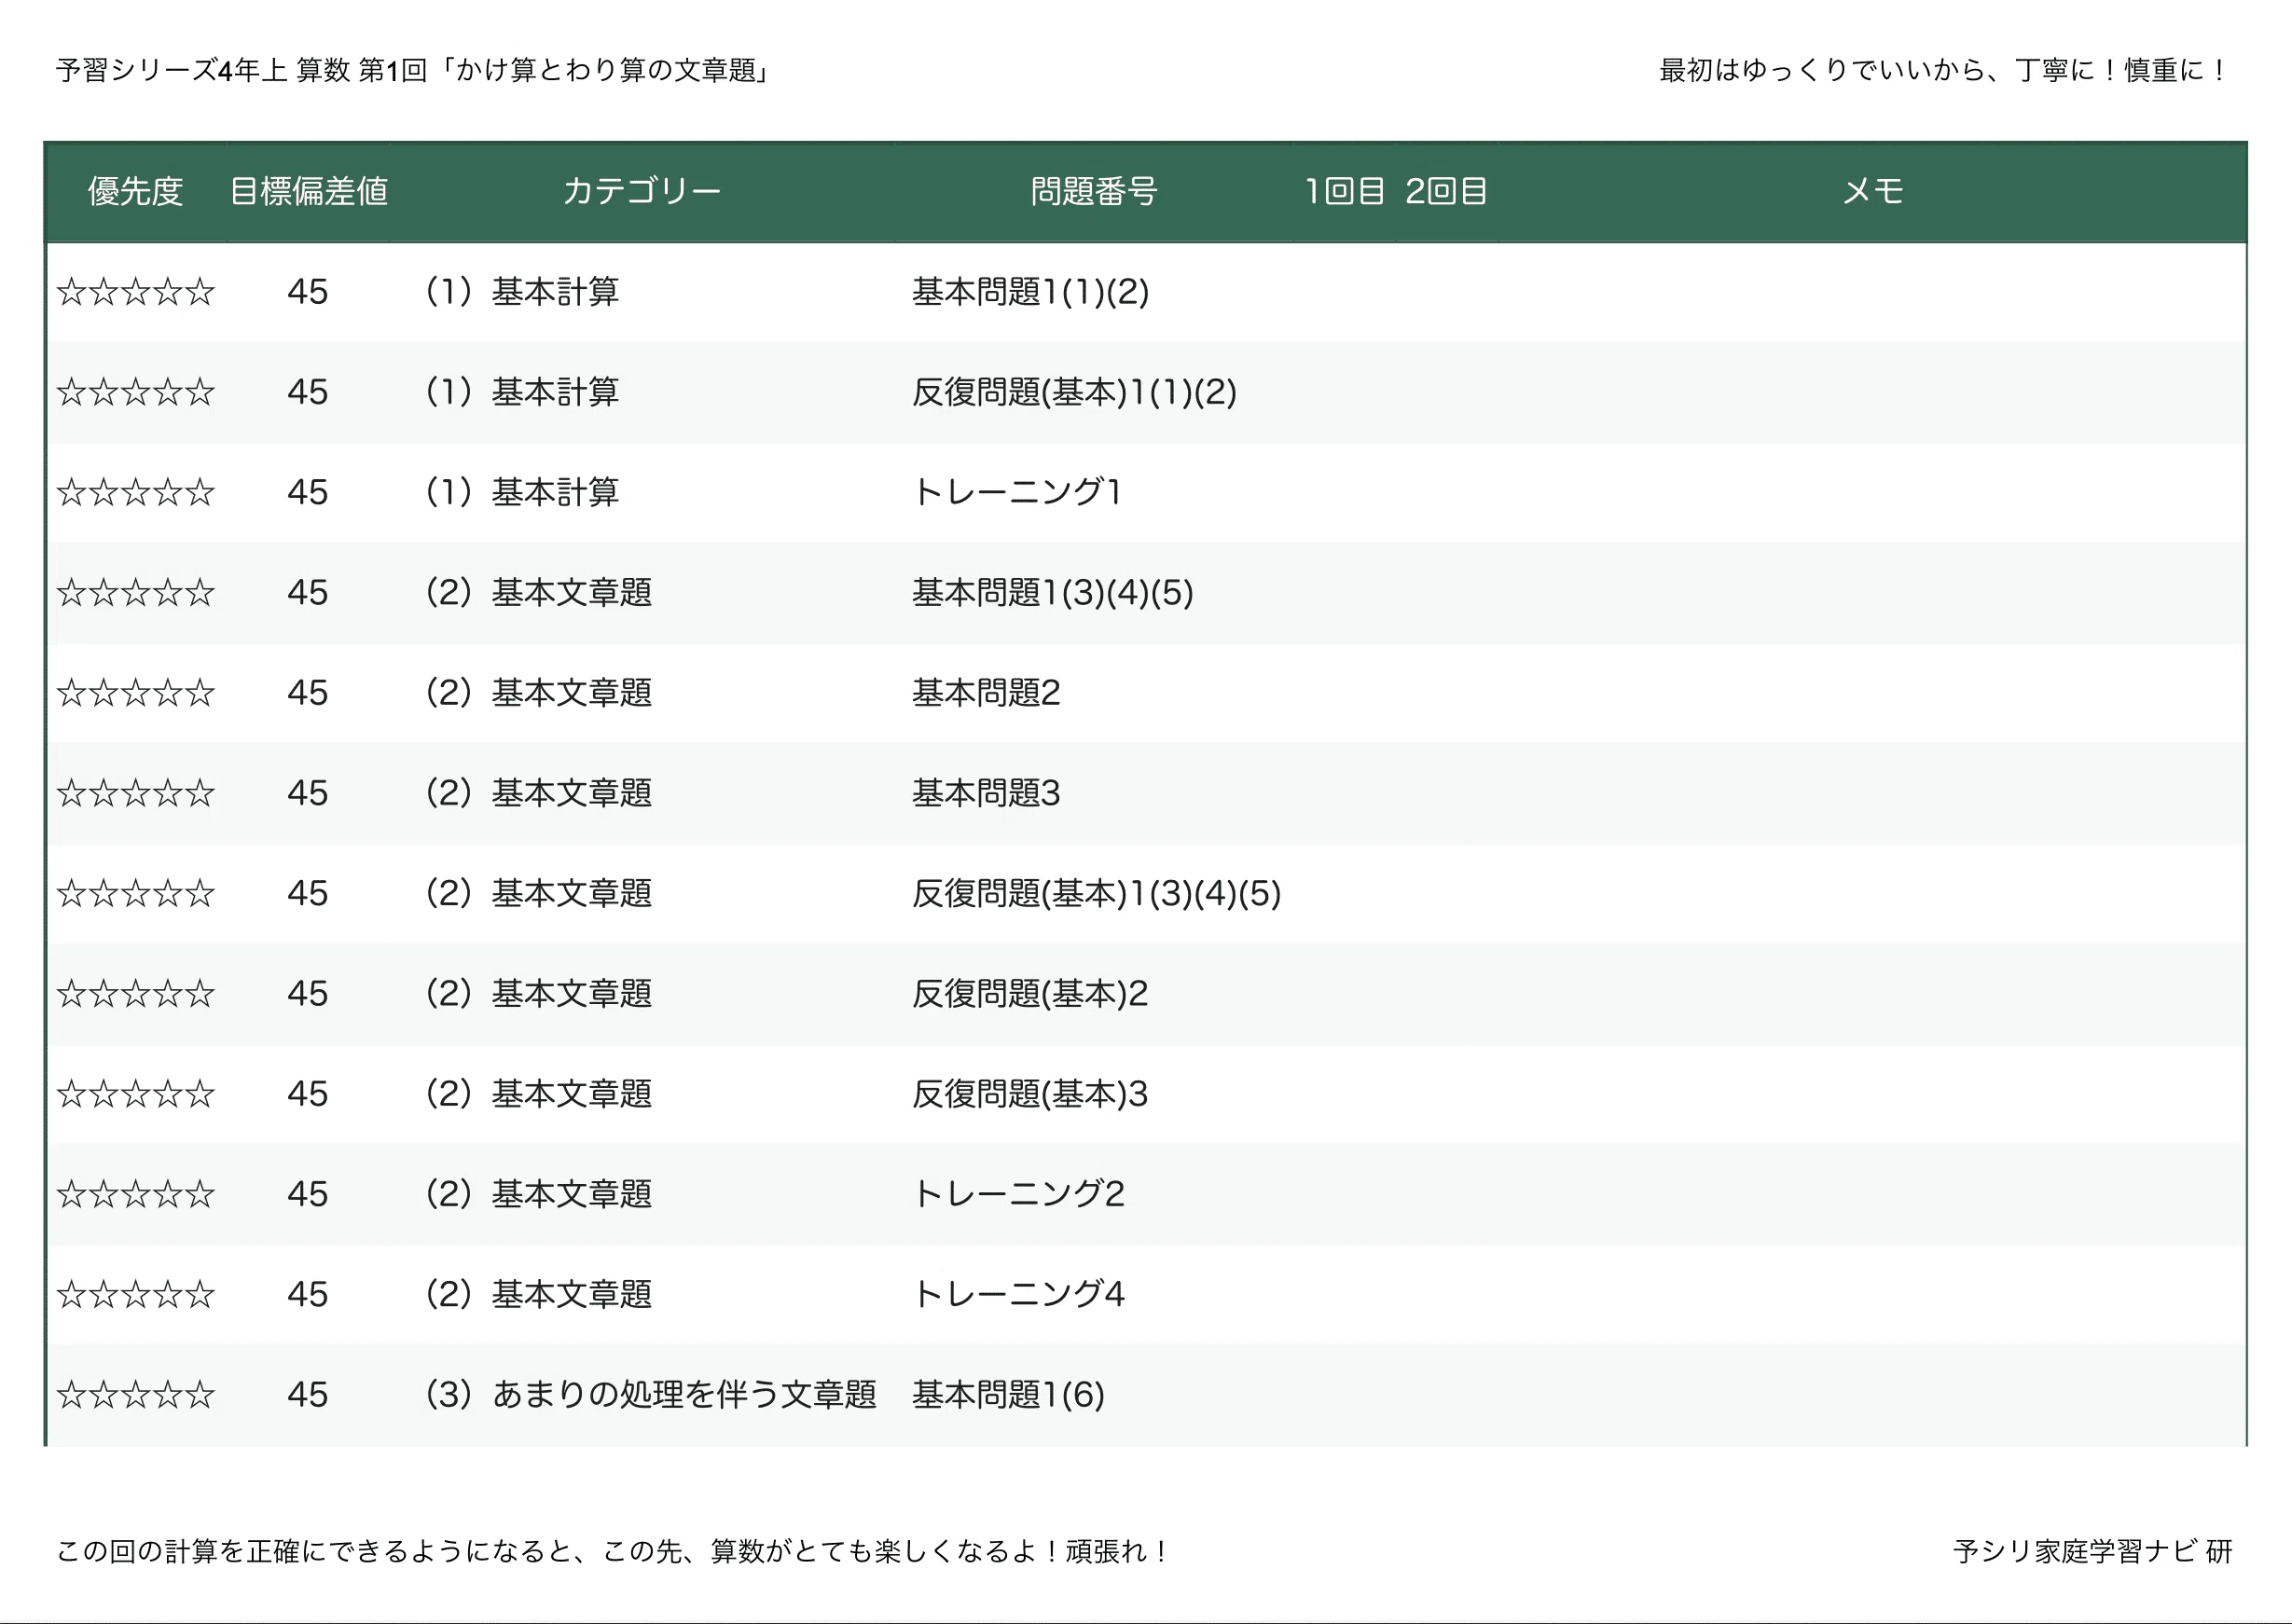Click the 目標偏差値 column header

pos(309,191)
